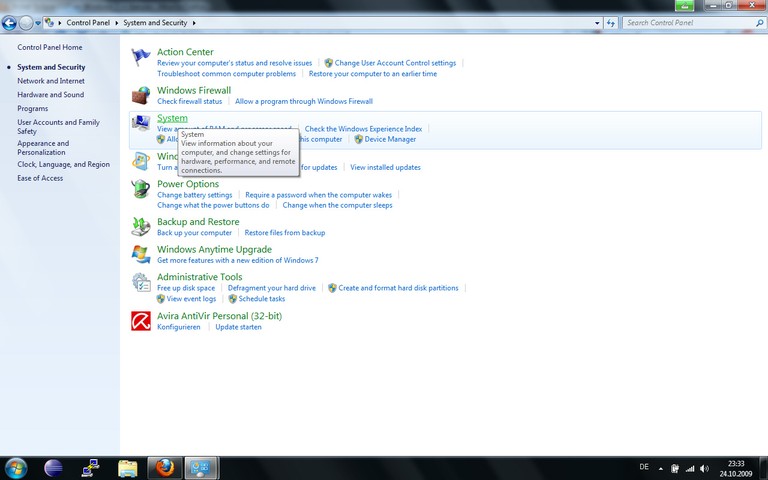Click the power plug tray icon
This screenshot has width=768, height=480.
[x=674, y=469]
